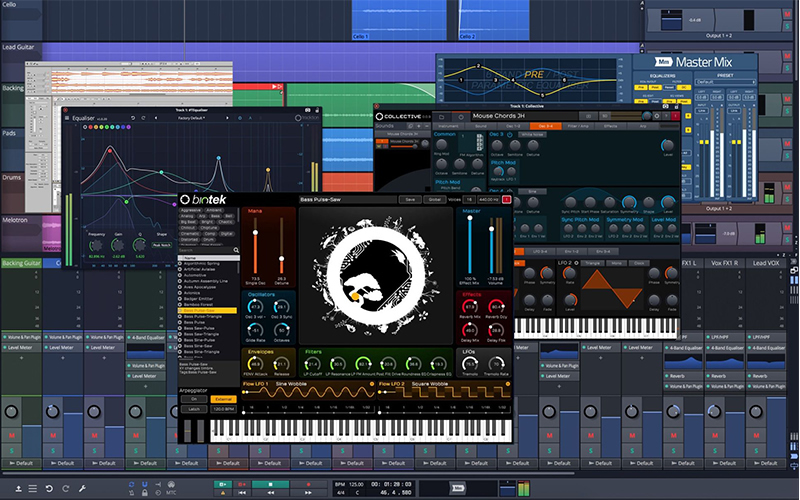Image resolution: width=800 pixels, height=500 pixels.
Task: Click the Save button in BioTek
Action: coord(410,199)
